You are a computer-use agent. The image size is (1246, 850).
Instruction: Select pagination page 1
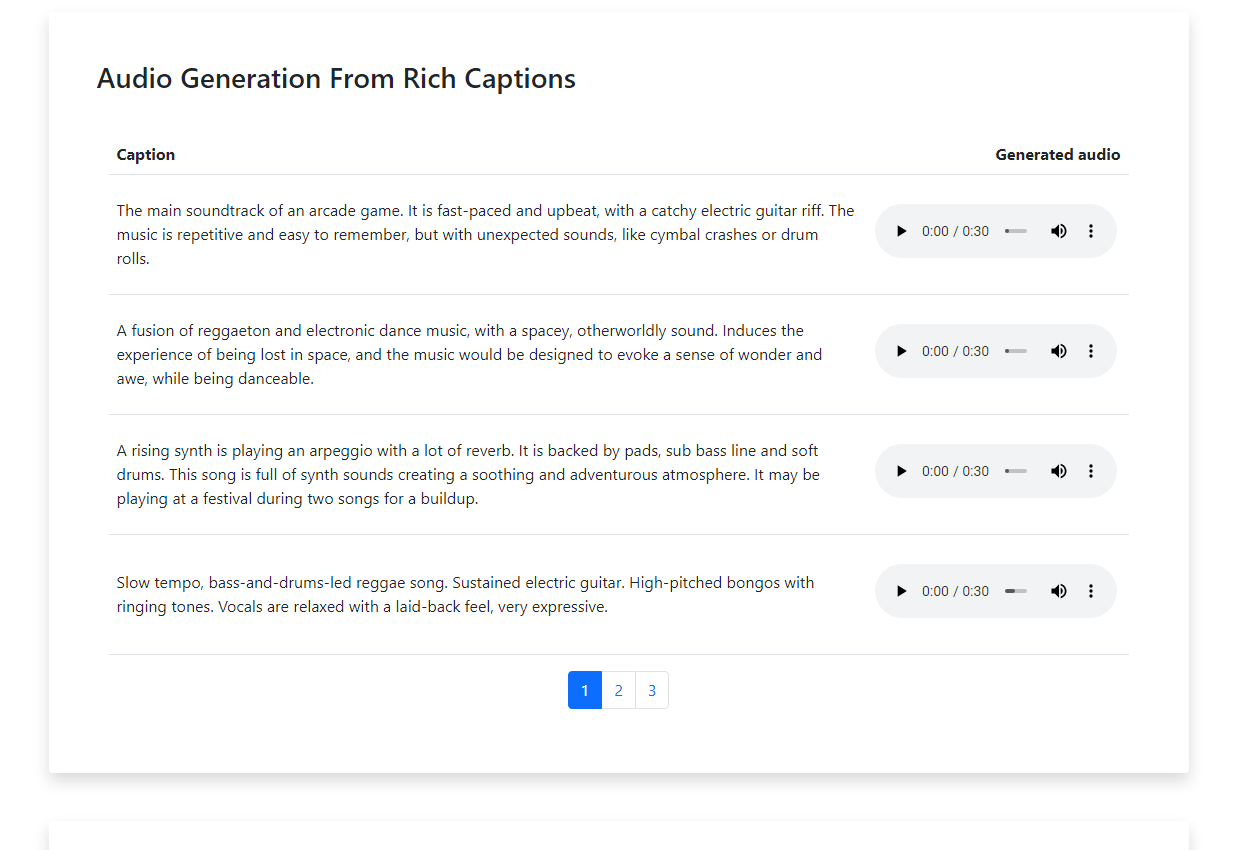585,690
